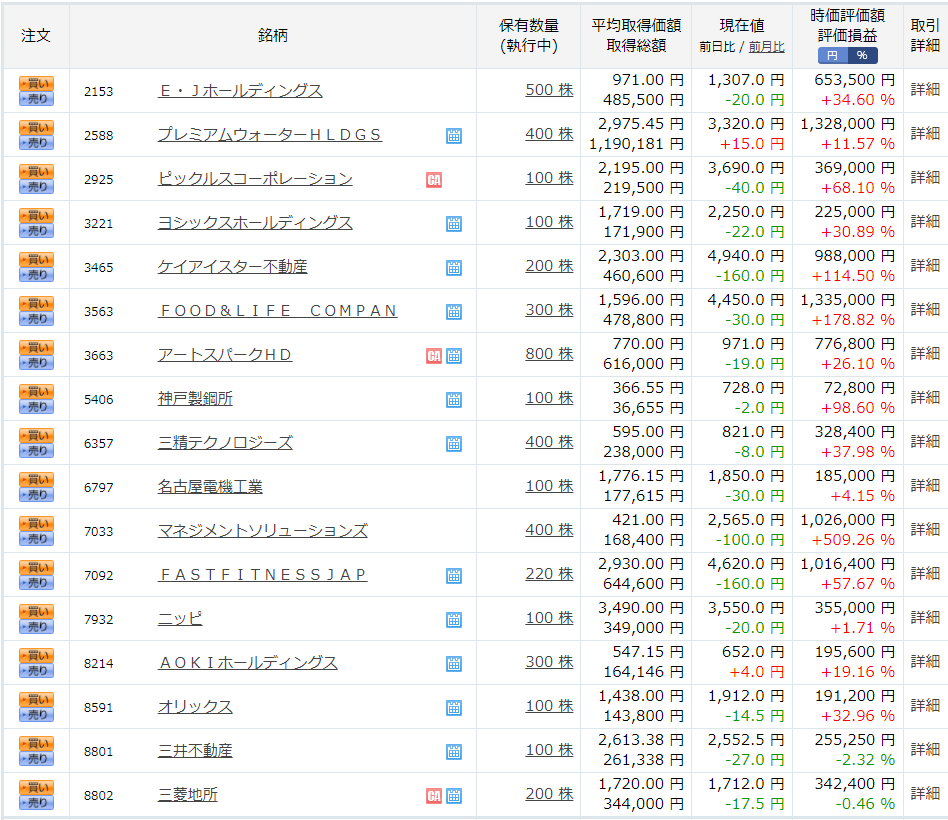Open the 名古屋電機工業 stock link

pos(210,487)
